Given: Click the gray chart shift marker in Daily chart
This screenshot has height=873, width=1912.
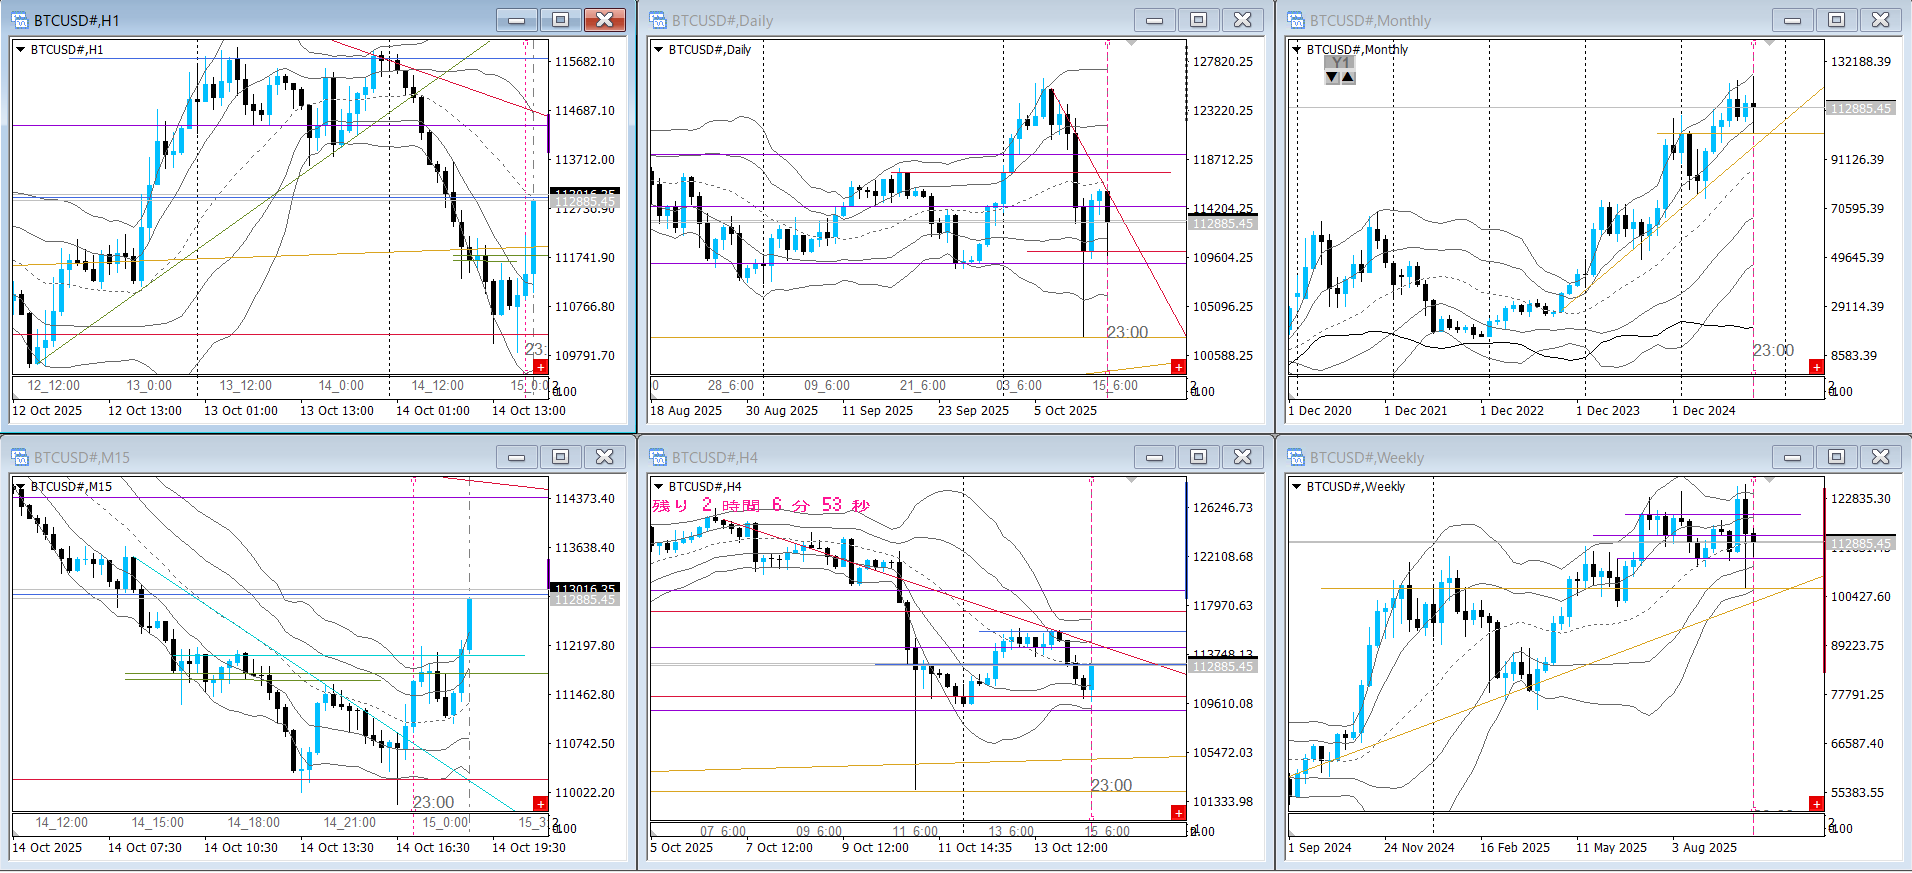Looking at the screenshot, I should (x=1131, y=43).
